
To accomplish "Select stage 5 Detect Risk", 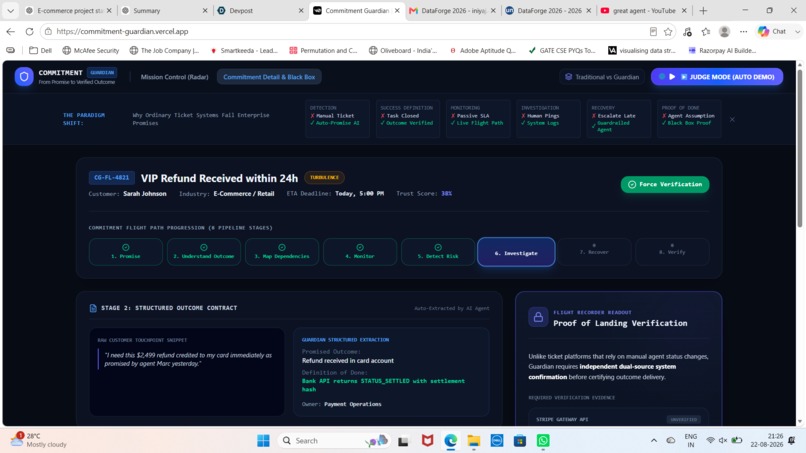I will coord(438,252).
